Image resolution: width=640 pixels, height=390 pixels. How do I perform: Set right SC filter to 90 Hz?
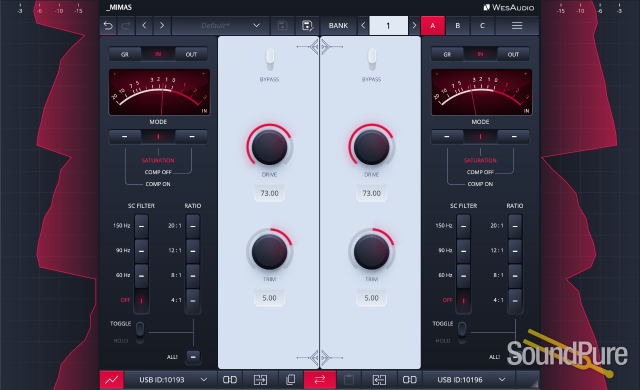coord(464,251)
